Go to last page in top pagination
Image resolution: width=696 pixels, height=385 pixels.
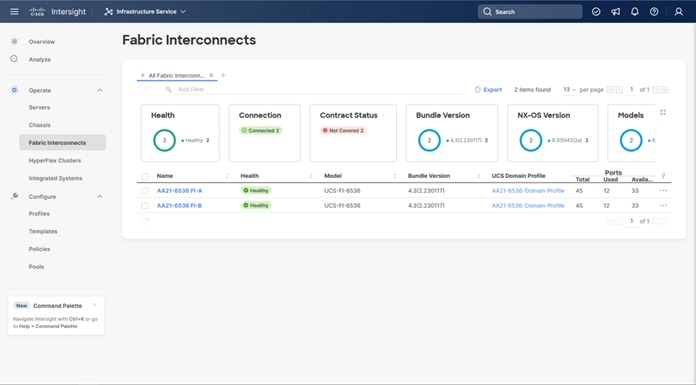(x=664, y=90)
